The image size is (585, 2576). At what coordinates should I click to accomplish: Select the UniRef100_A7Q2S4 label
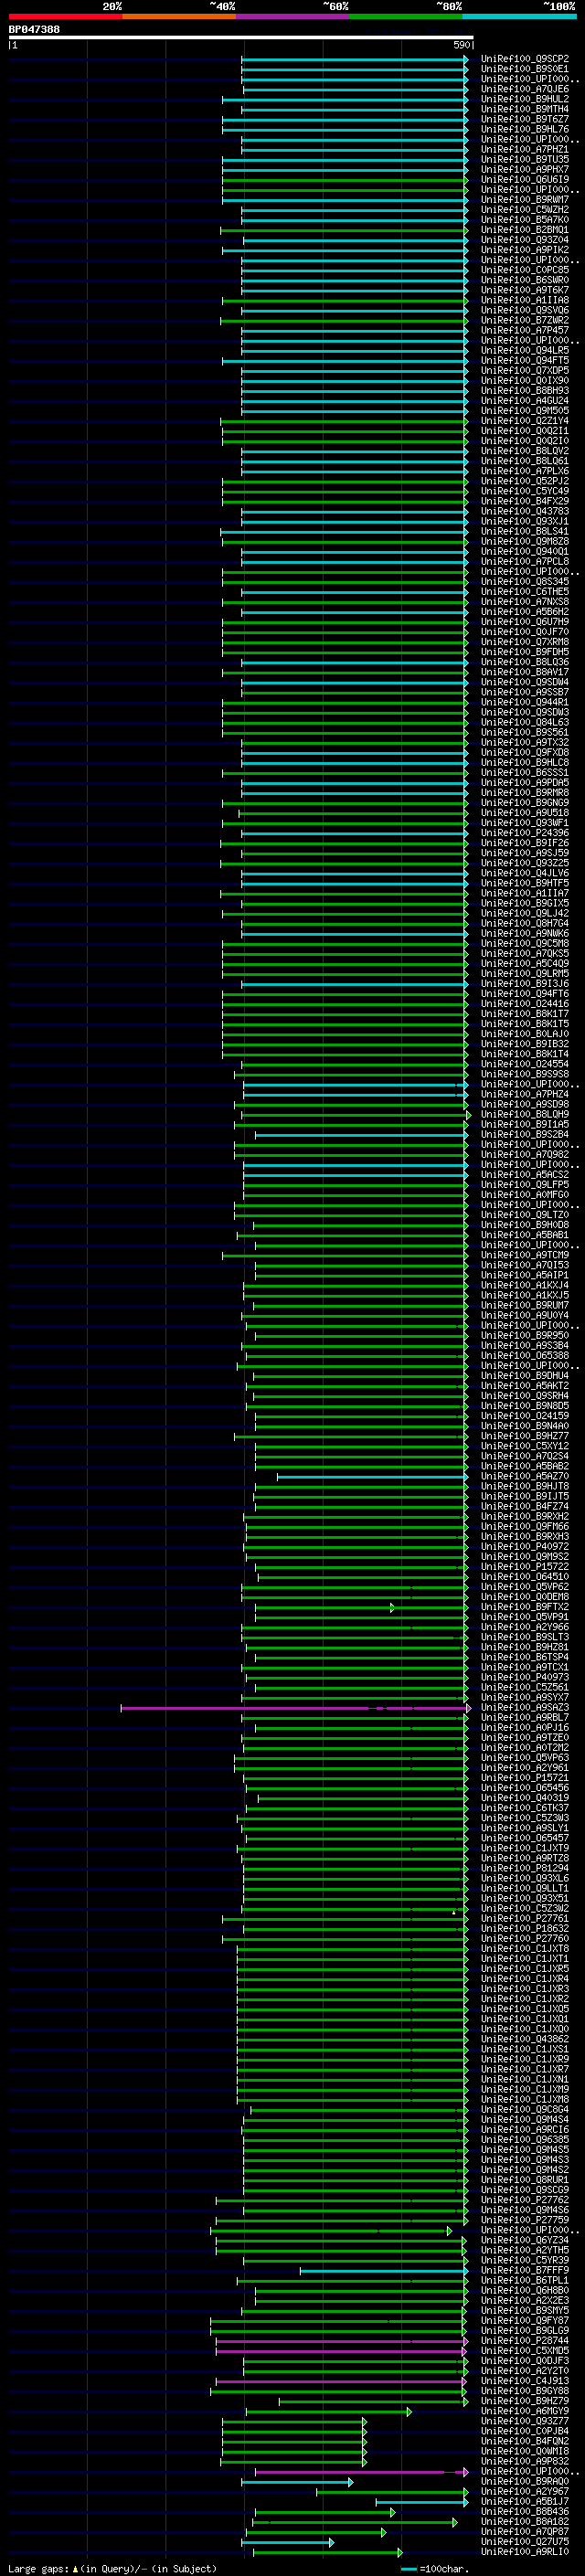click(x=524, y=1456)
